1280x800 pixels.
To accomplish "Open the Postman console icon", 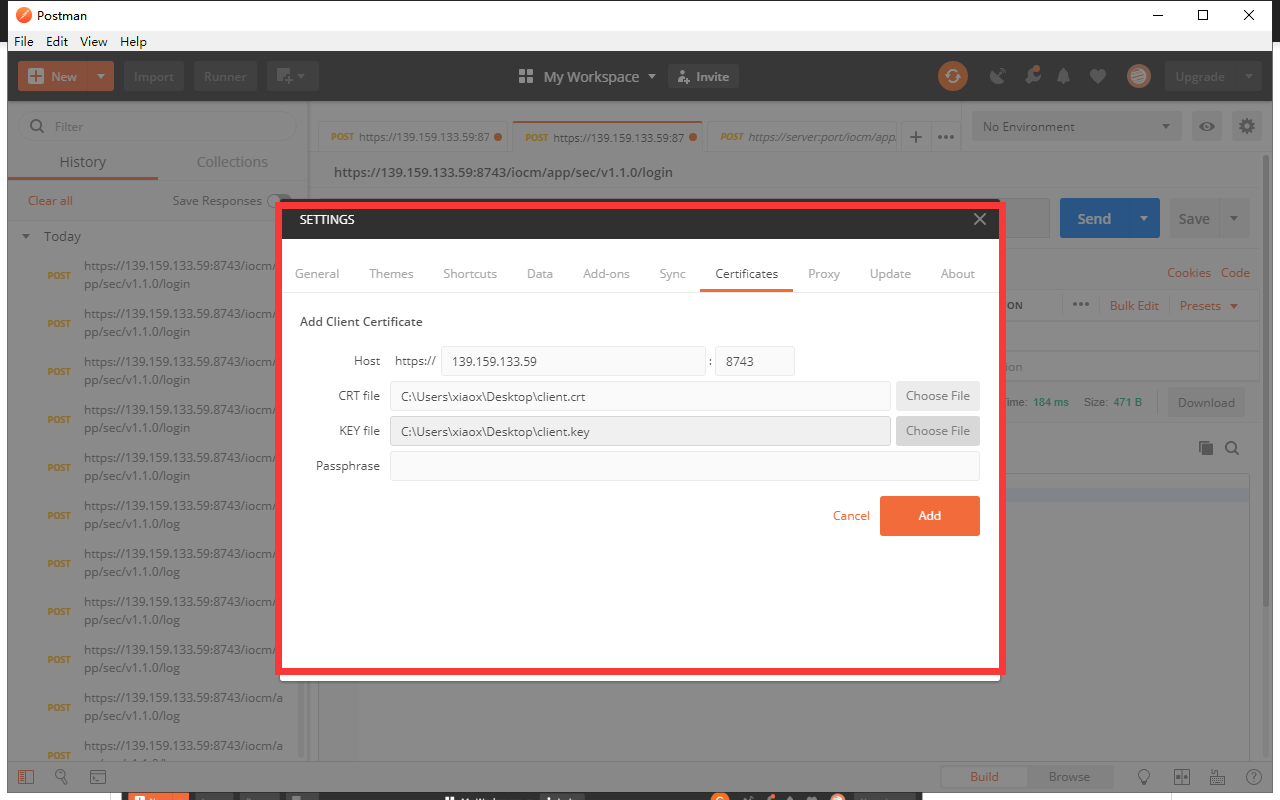I will tap(98, 777).
